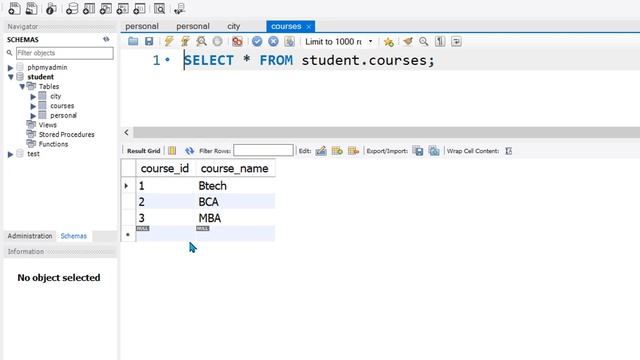Run Explain plan magnifier-lightning icon
The height and width of the screenshot is (360, 640).
pos(201,41)
